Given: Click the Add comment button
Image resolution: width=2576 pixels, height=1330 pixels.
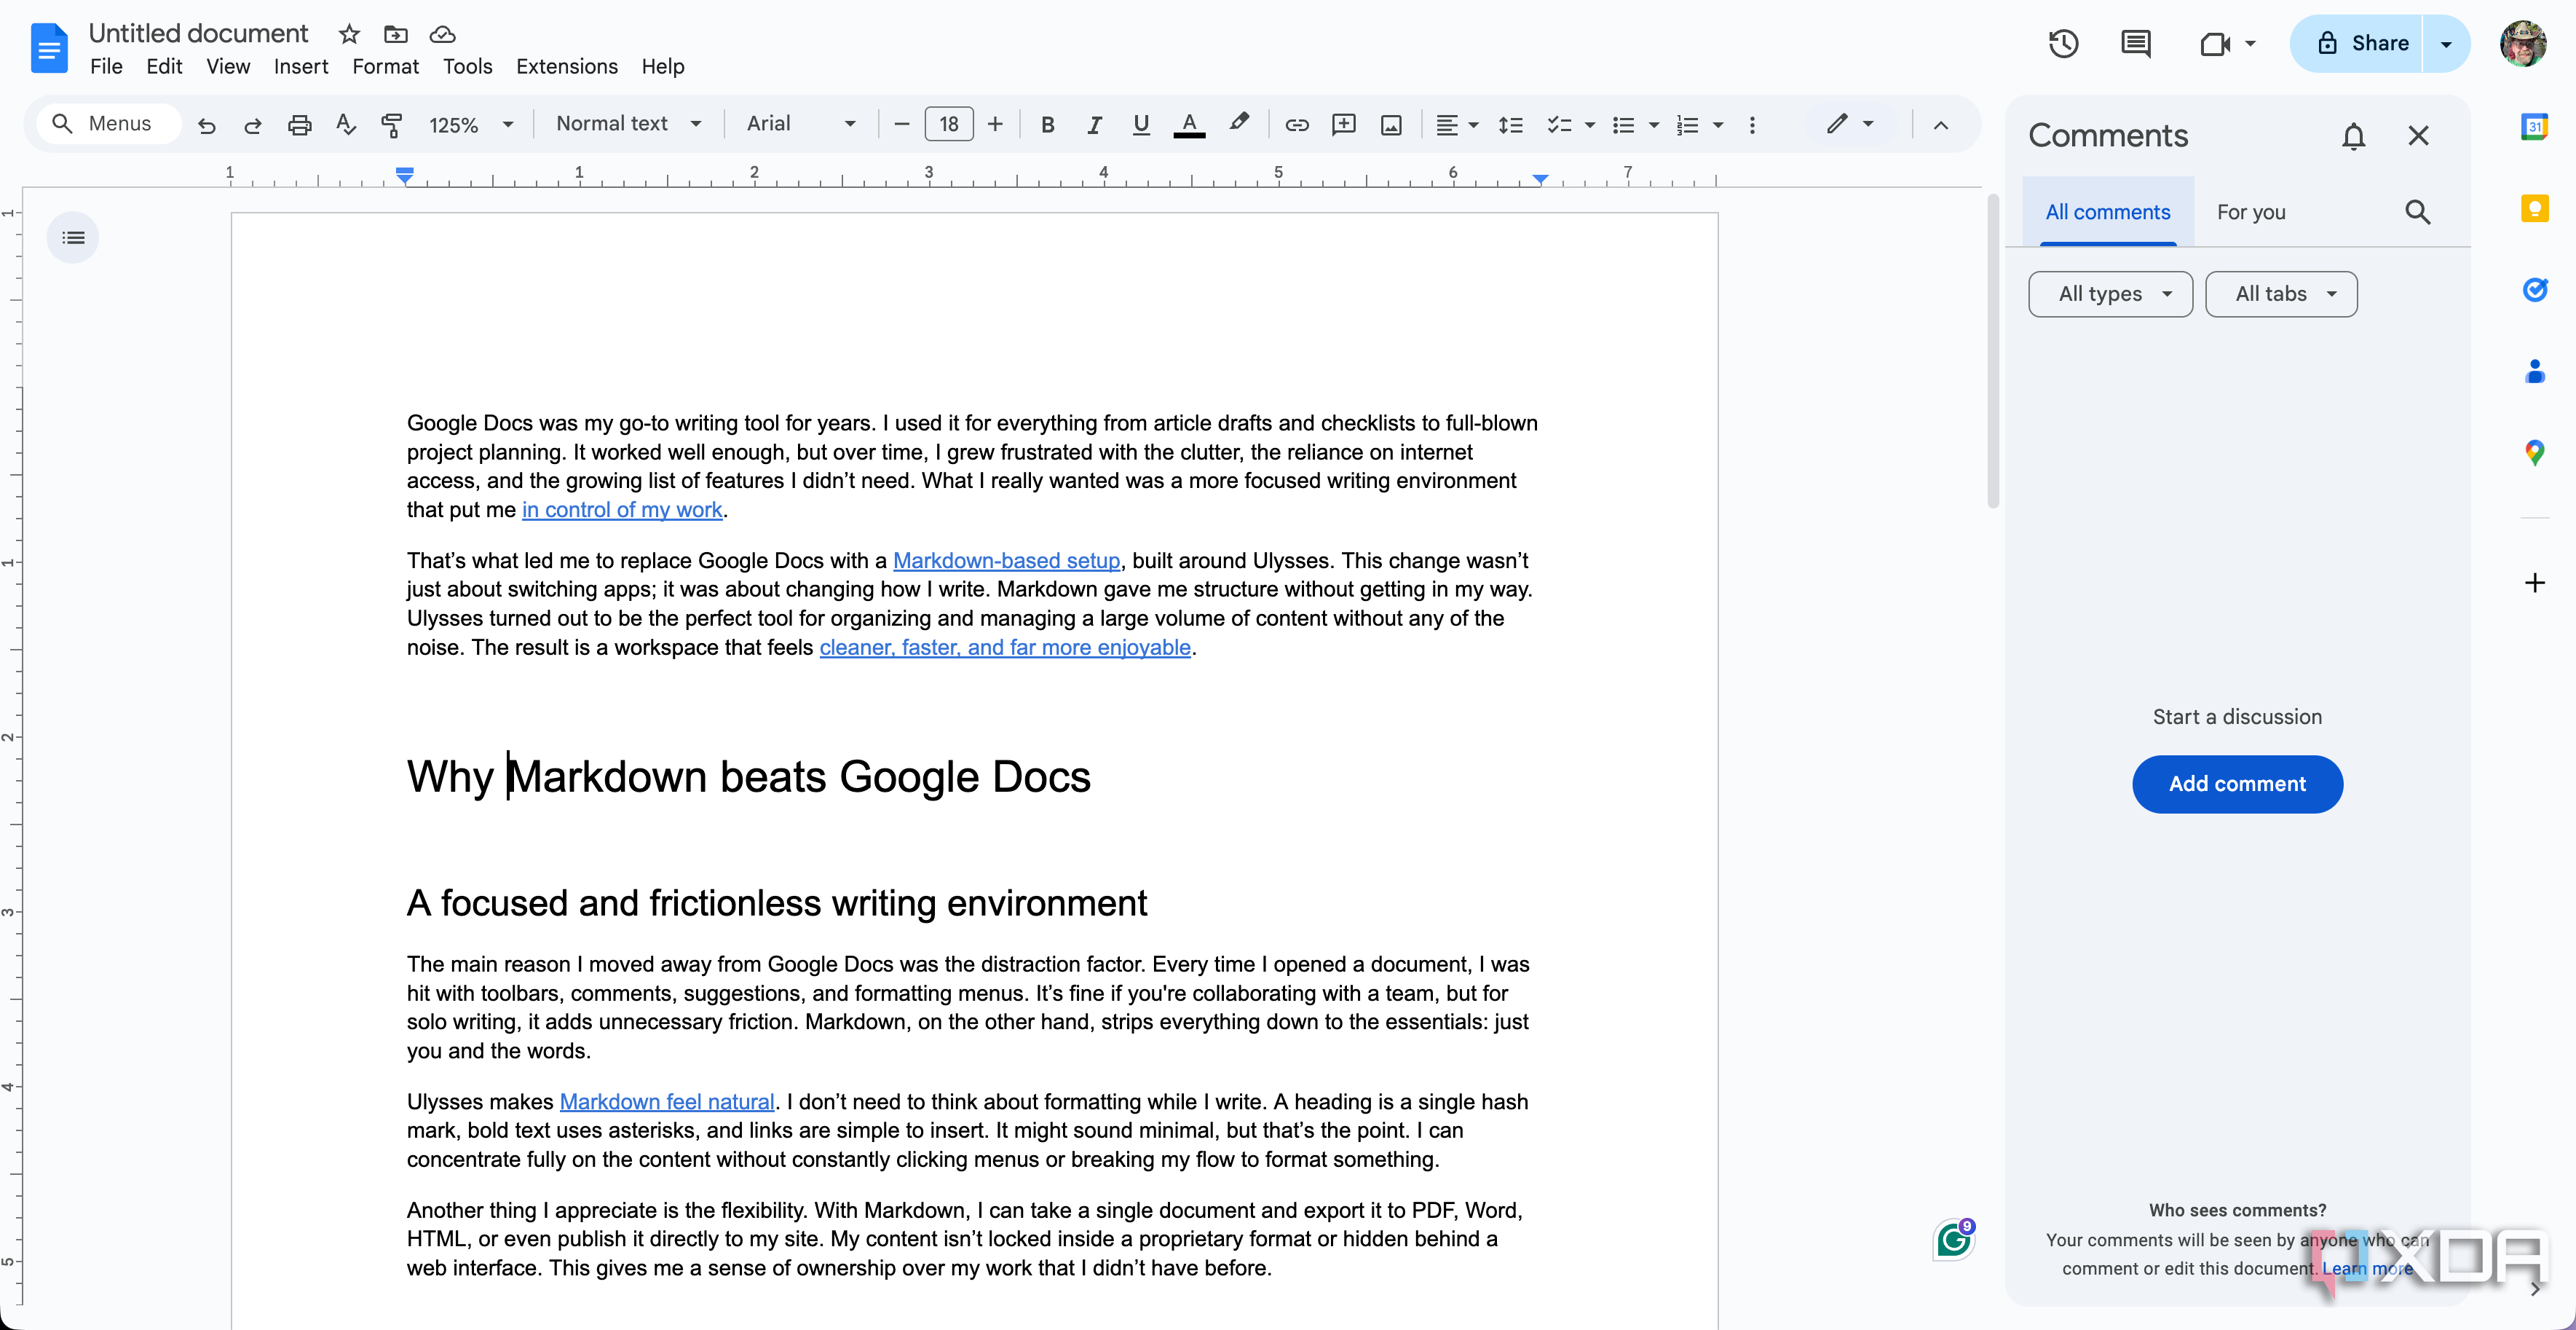Looking at the screenshot, I should [2236, 784].
